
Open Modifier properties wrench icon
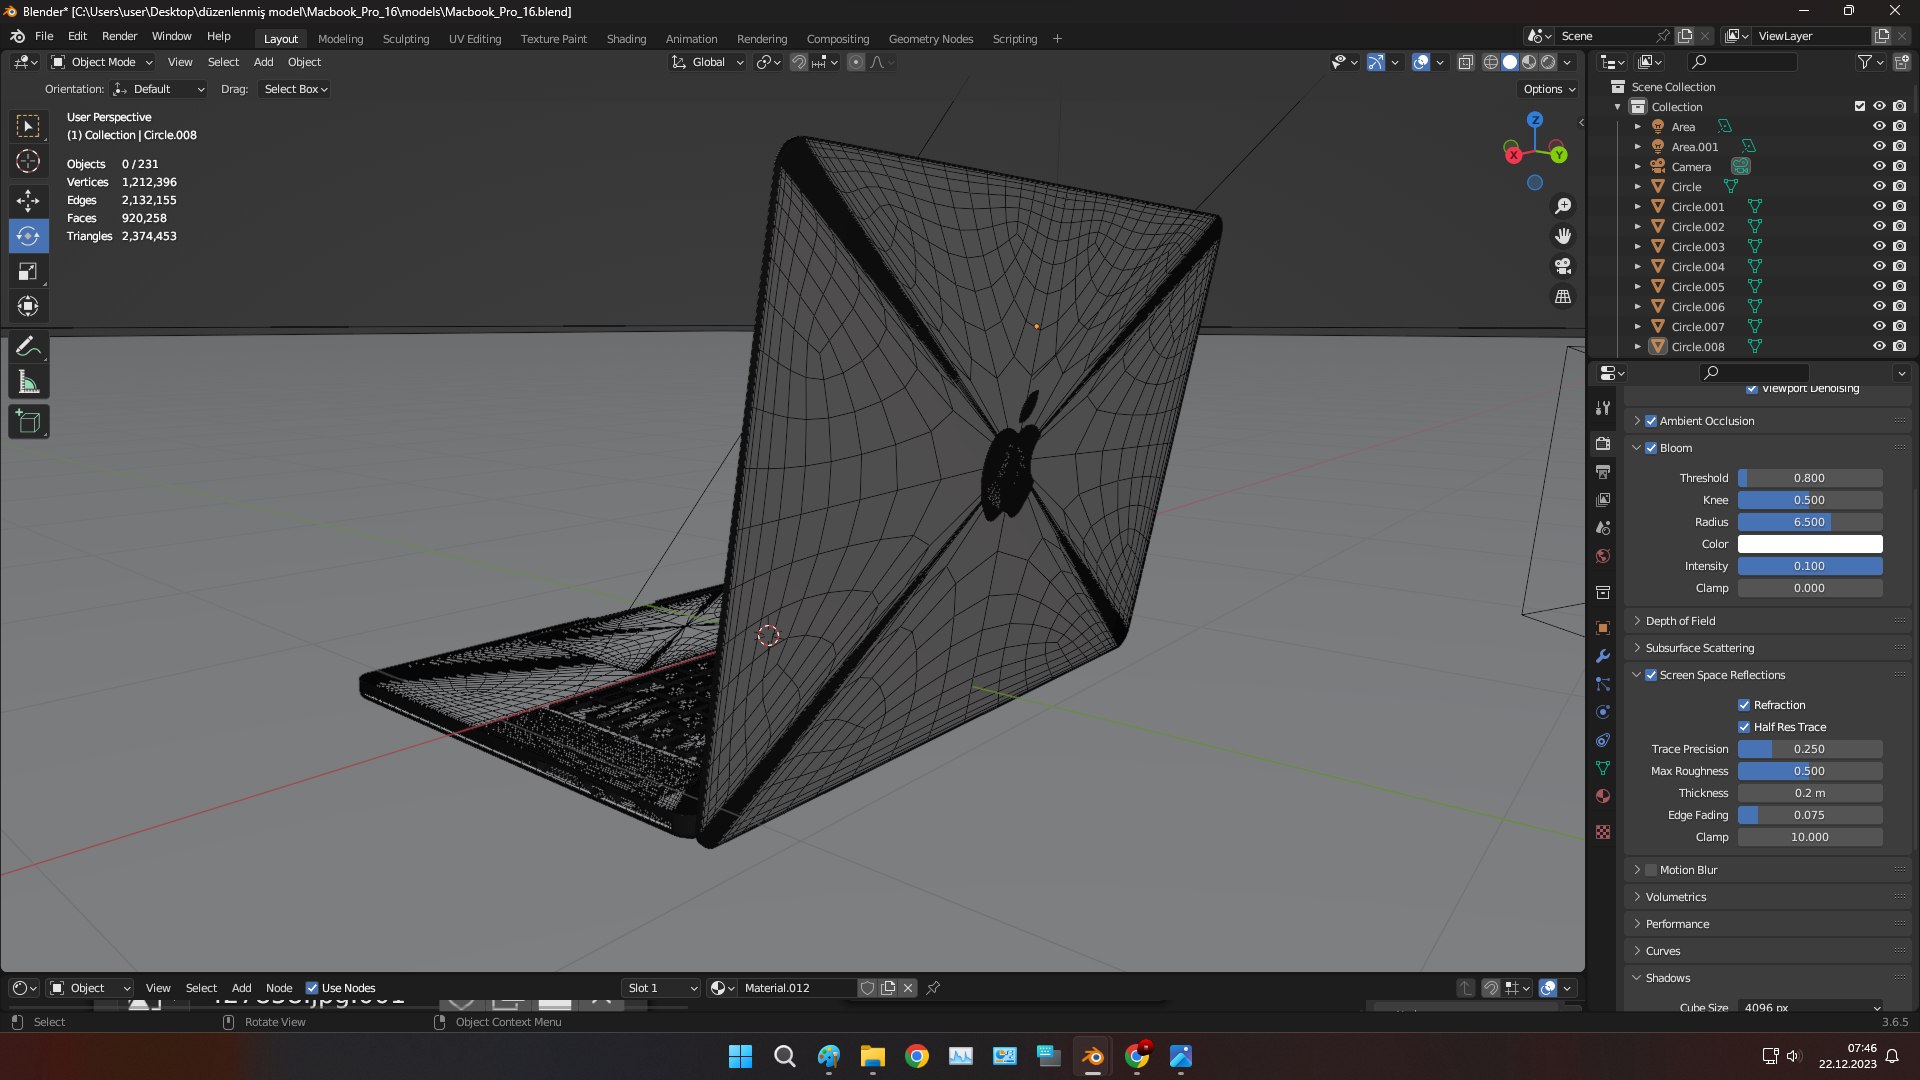click(x=1603, y=656)
